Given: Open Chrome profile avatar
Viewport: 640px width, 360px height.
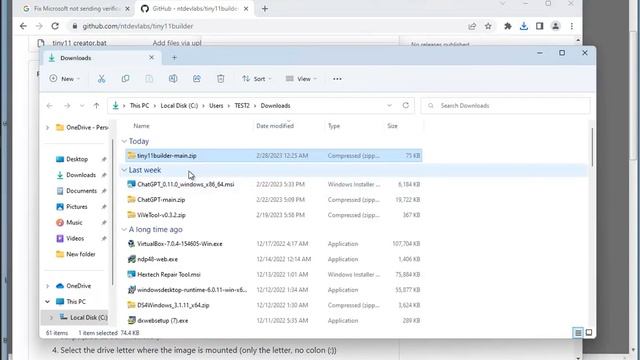Looking at the screenshot, I should tap(556, 26).
